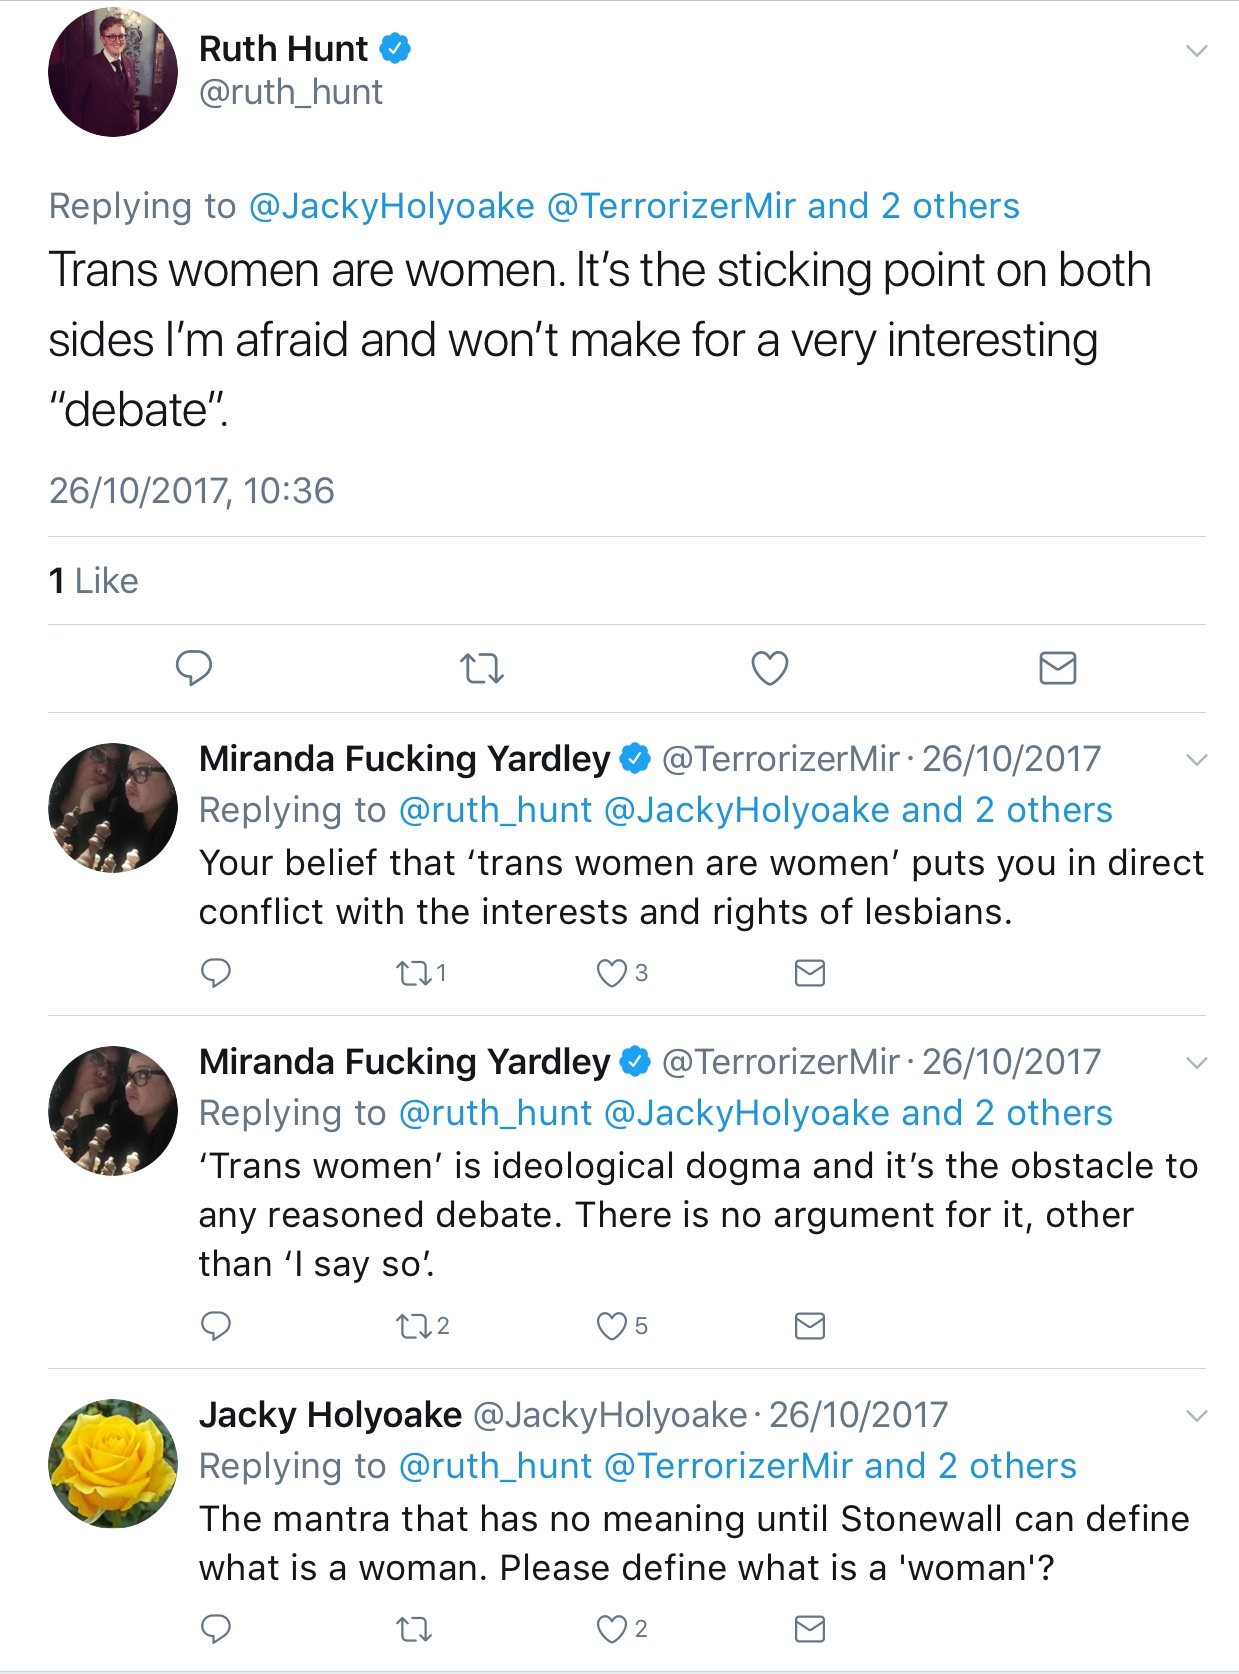Open dropdown arrow on Jacky Holyoake's tweet
Viewport: 1239px width, 1674px height.
(1196, 1416)
